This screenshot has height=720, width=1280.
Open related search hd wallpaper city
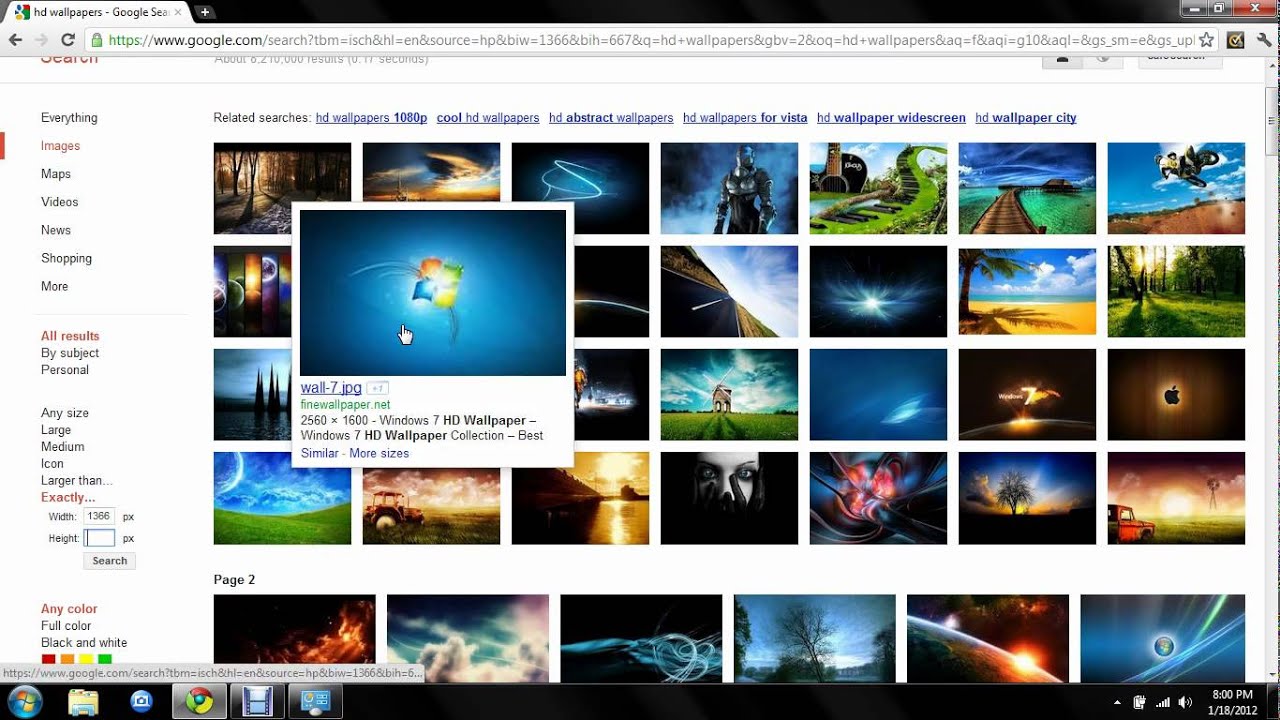1026,118
